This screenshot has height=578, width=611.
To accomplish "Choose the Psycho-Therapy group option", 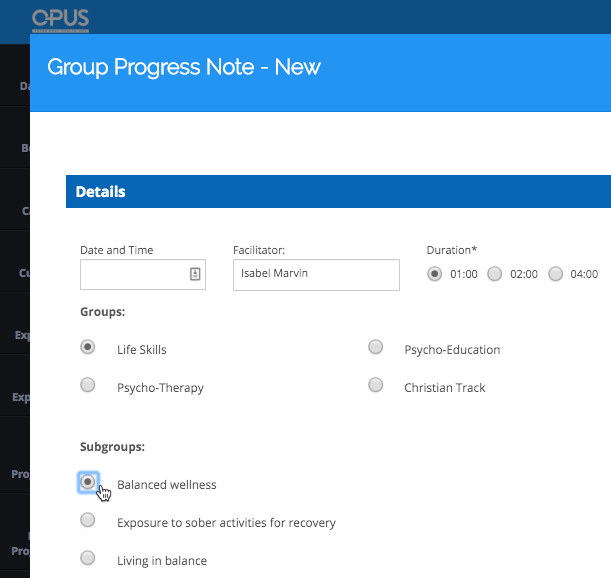I will point(88,385).
